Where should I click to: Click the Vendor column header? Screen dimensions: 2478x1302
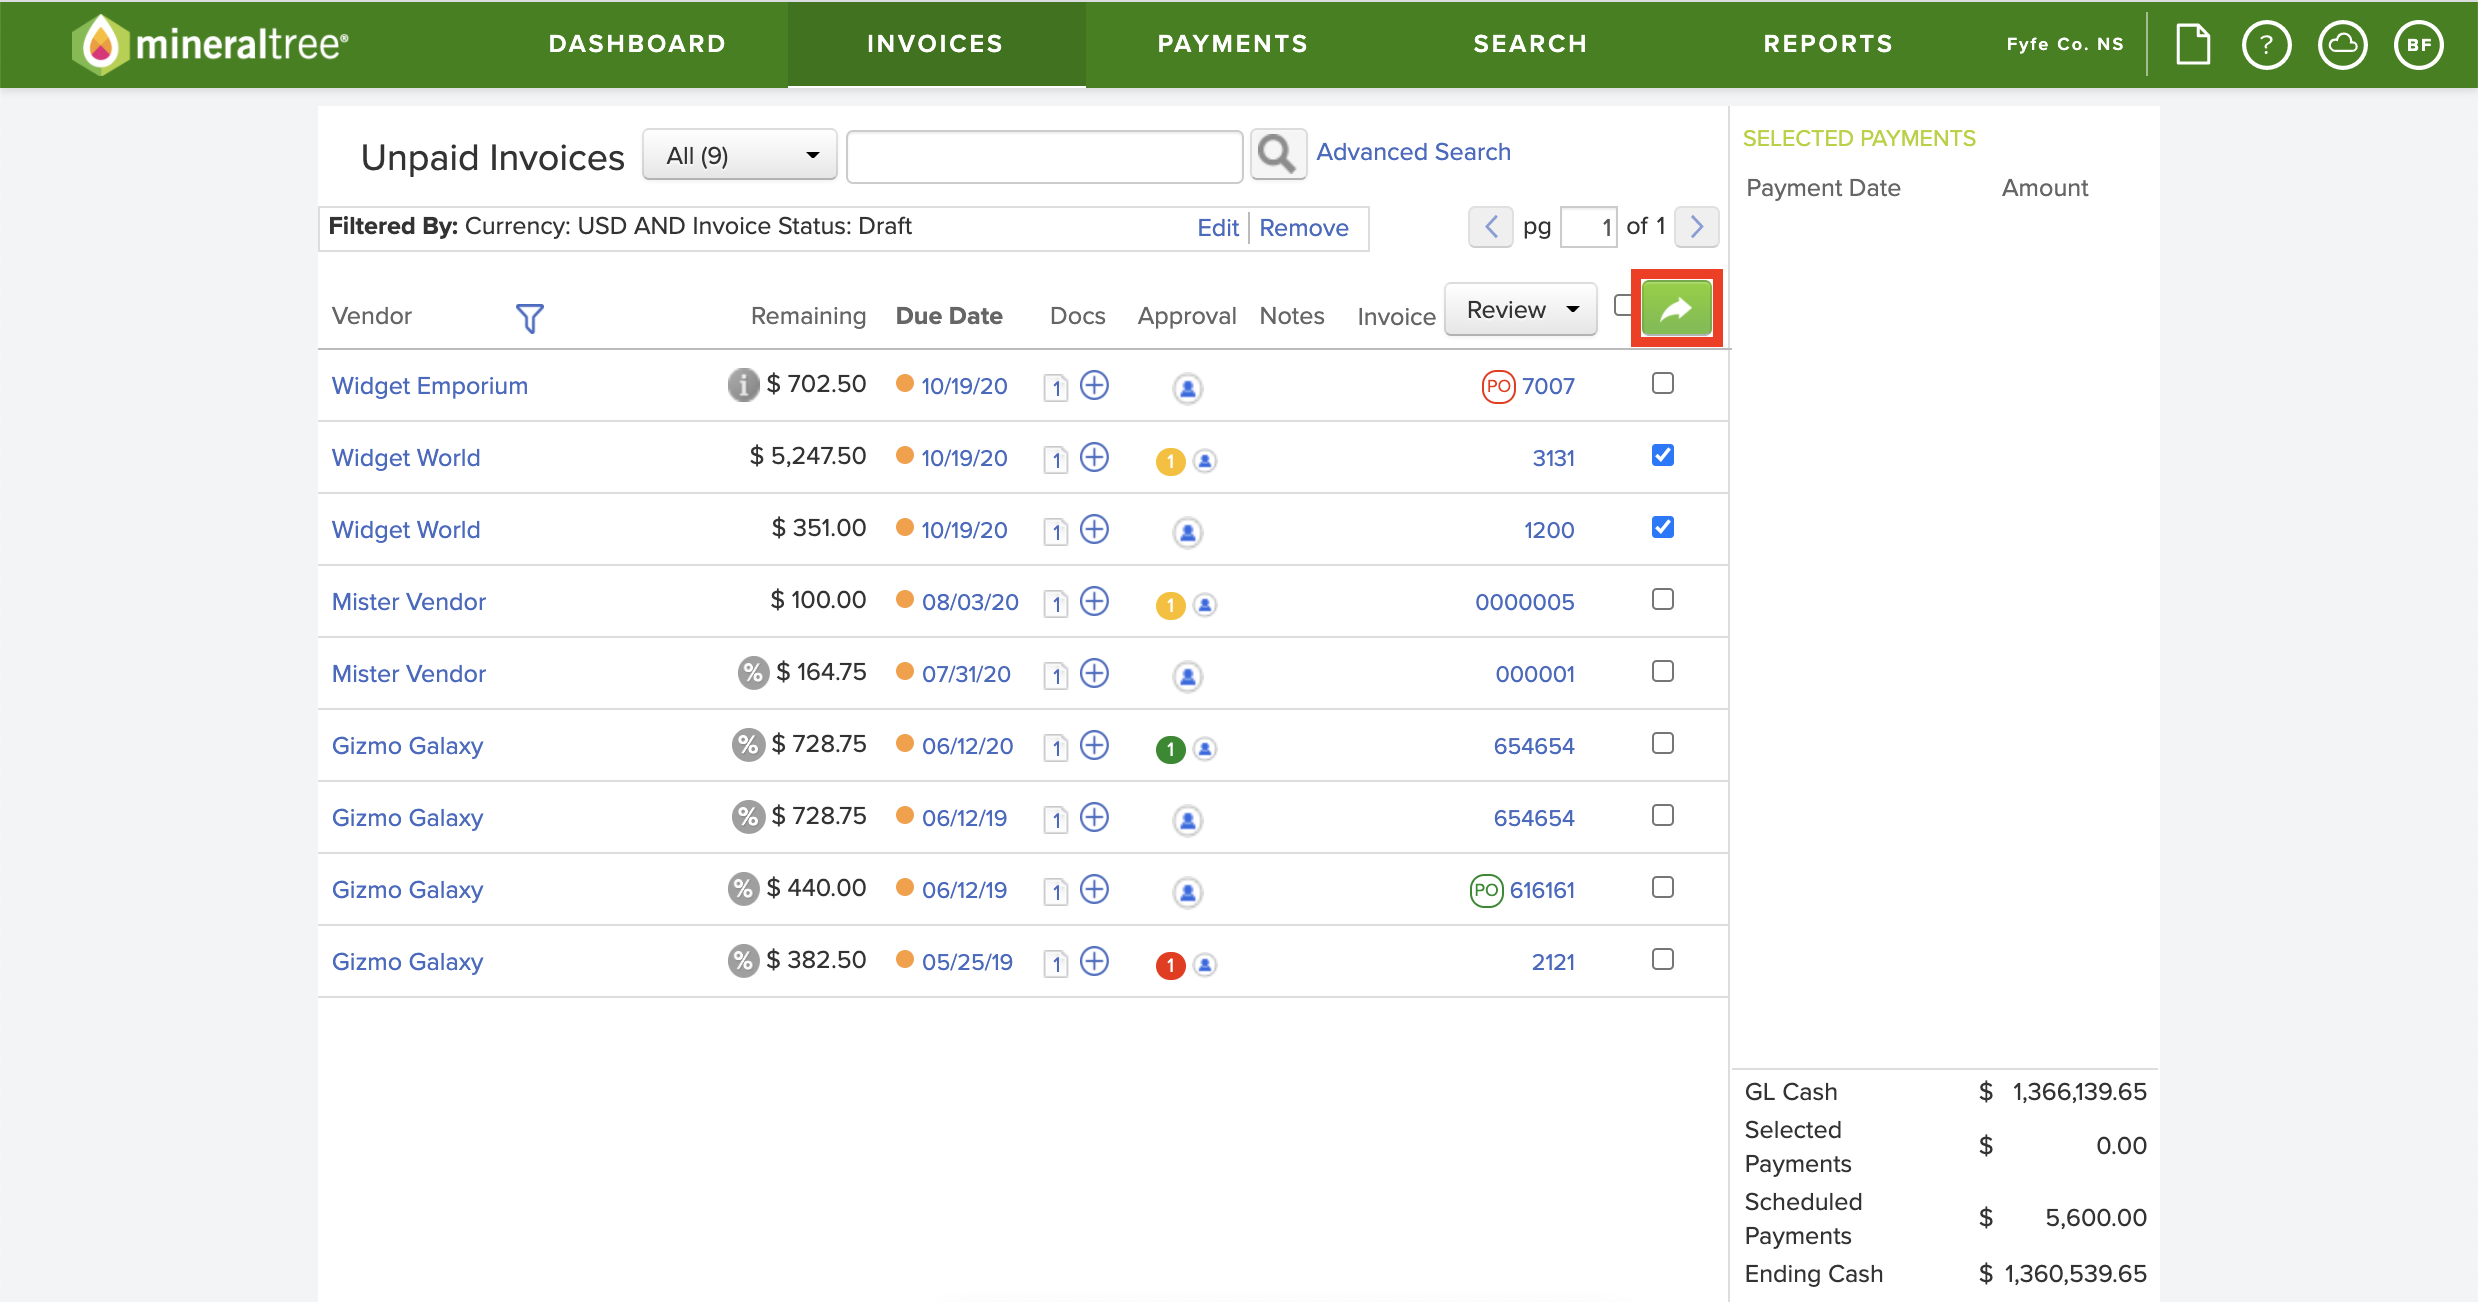coord(372,316)
